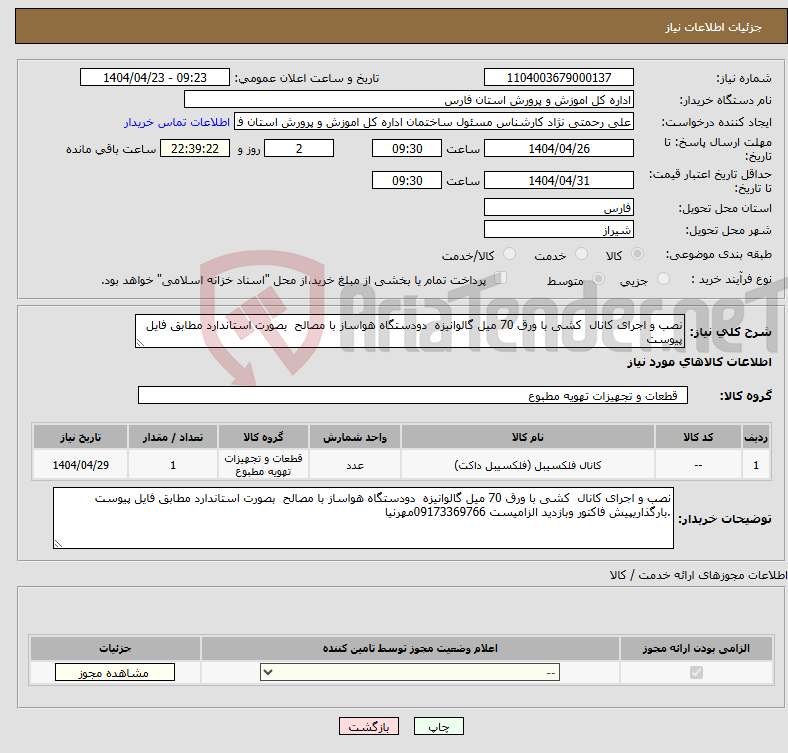788x753 pixels.
Task: Toggle the treasury bonds payment checkbox
Action: pos(500,278)
